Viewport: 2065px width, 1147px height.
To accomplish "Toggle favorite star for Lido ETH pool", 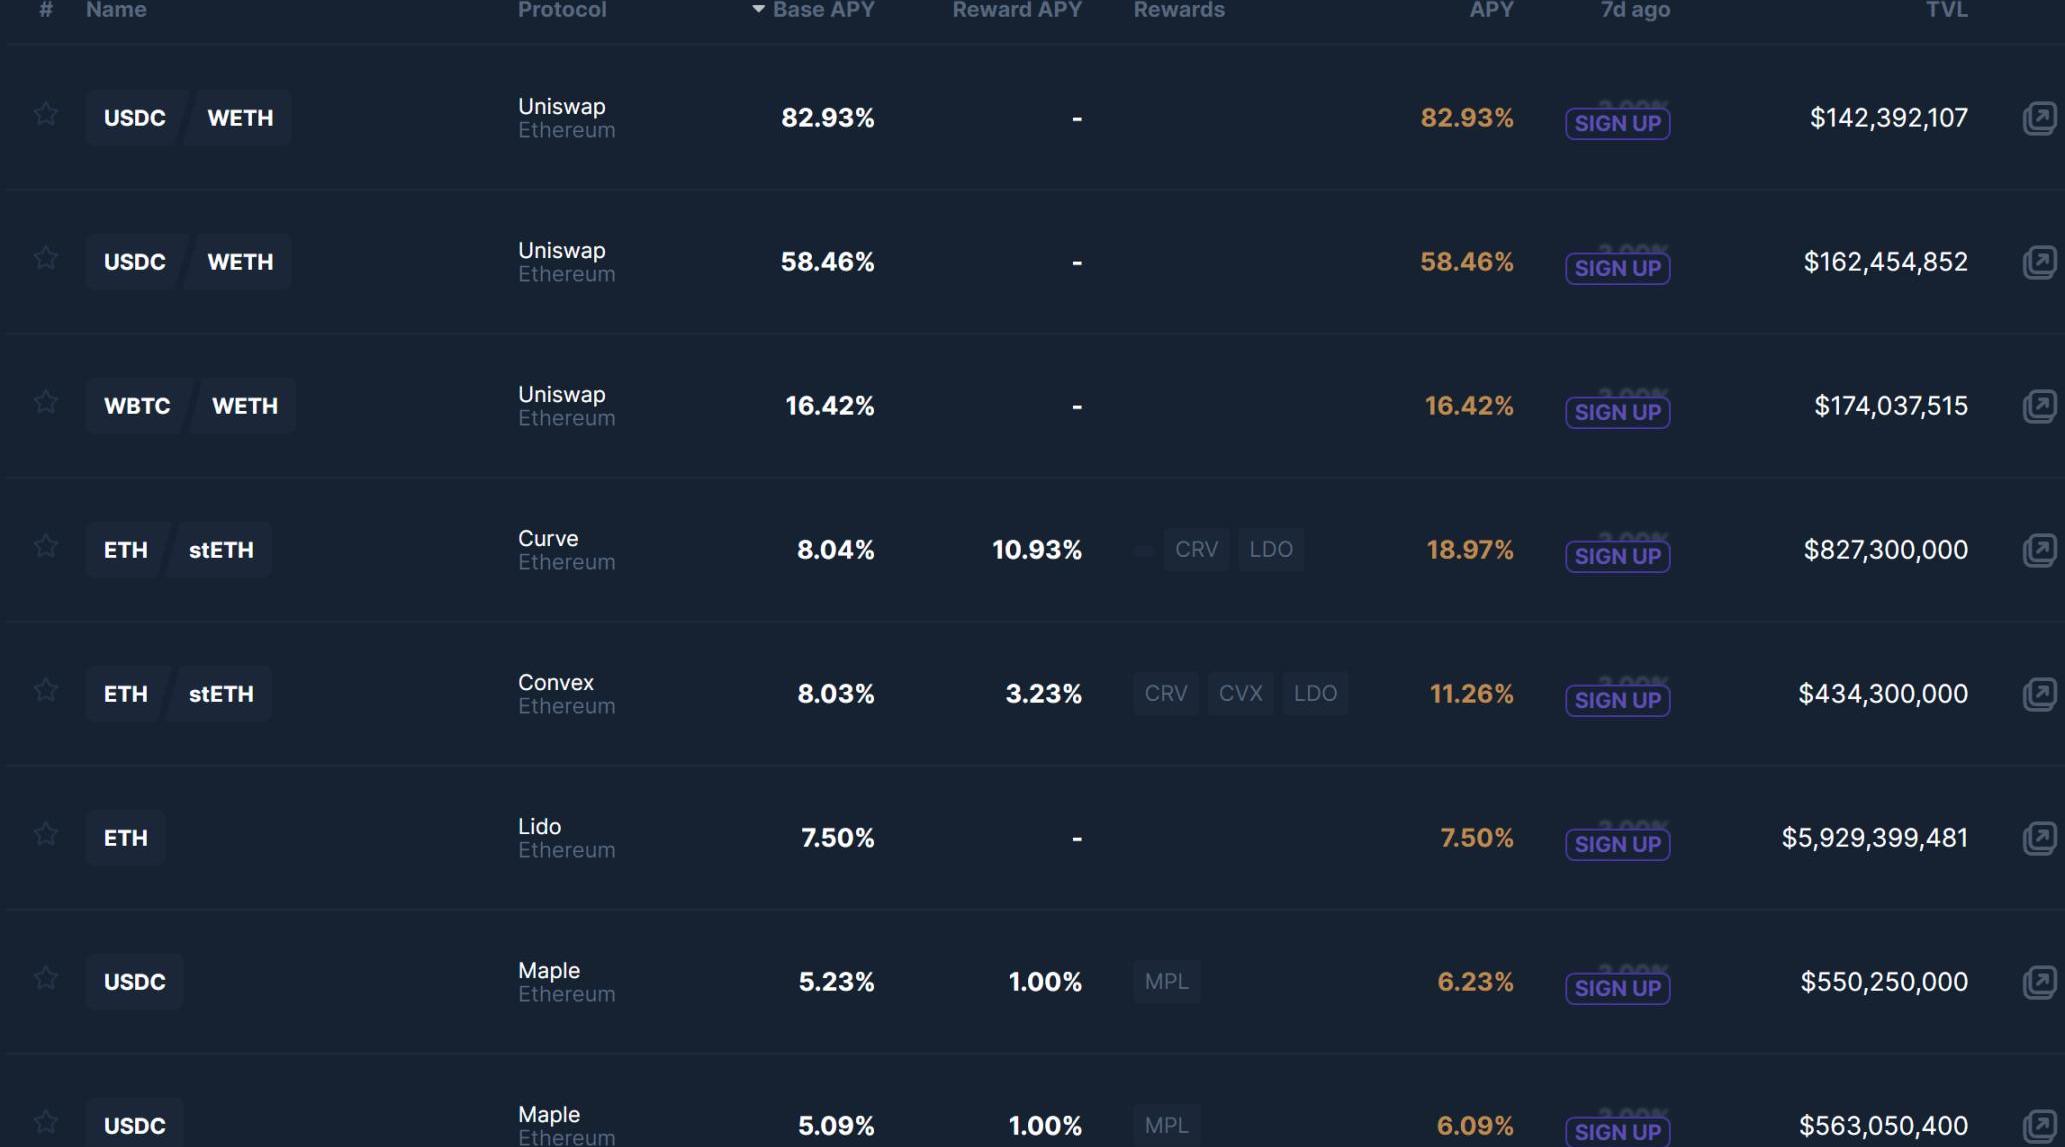I will point(46,835).
